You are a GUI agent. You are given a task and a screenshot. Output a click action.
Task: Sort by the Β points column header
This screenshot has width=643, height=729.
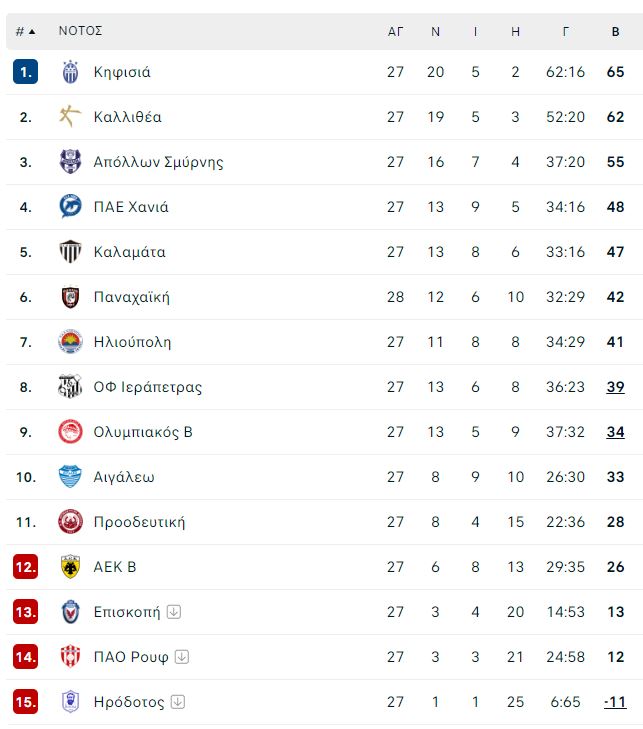coord(615,32)
